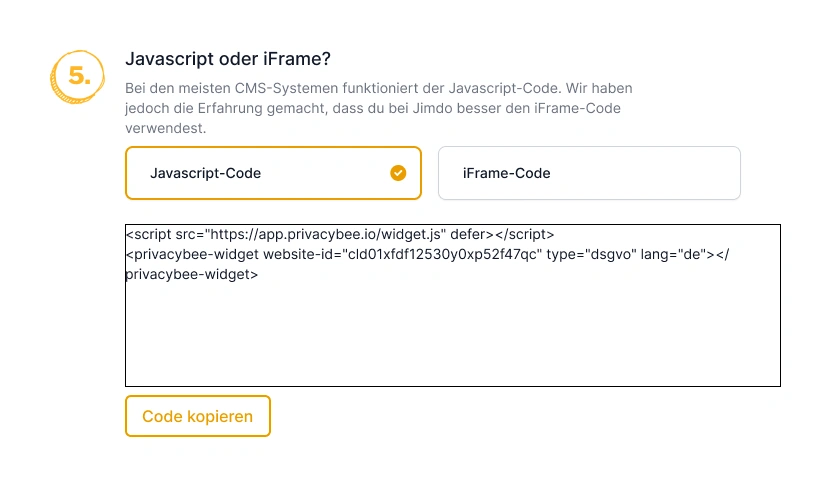The image size is (831, 487).
Task: Click empty space inside the code box
Action: pyautogui.click(x=452, y=340)
